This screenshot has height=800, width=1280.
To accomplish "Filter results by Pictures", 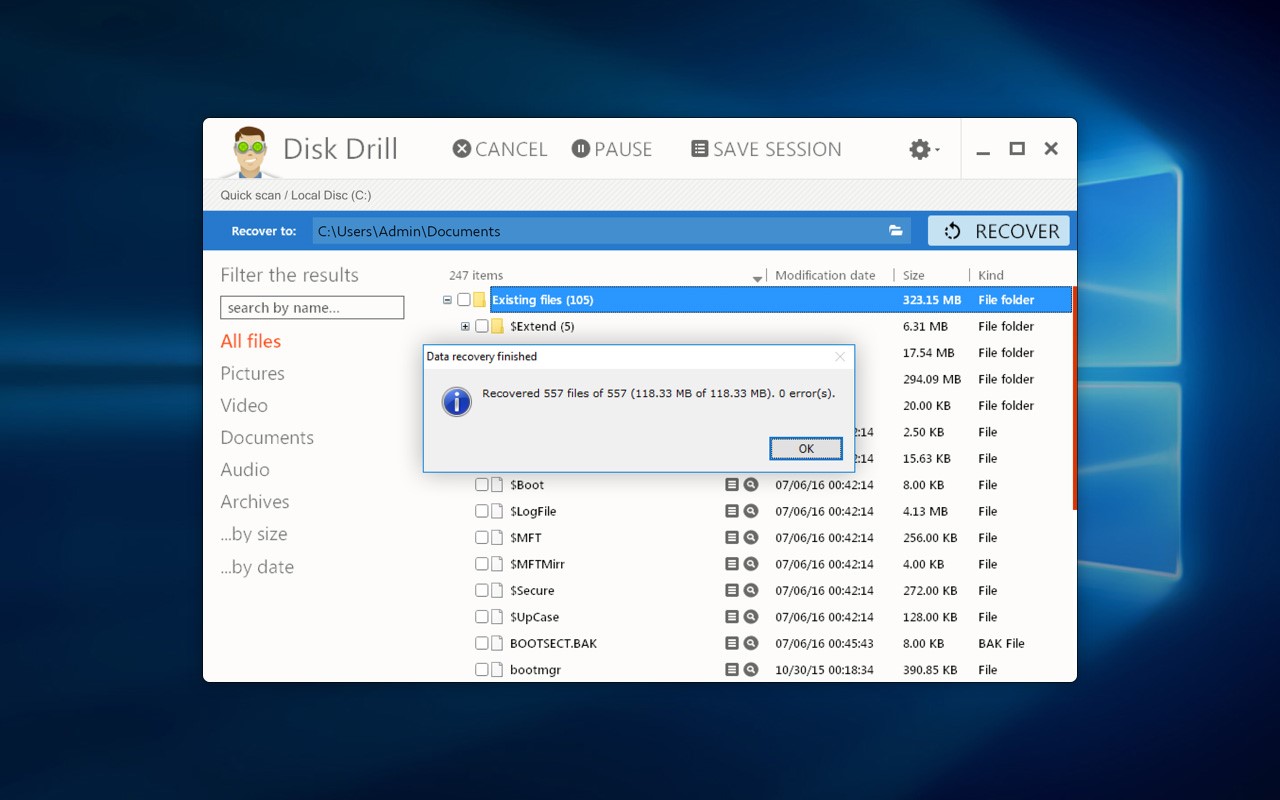I will click(252, 373).
